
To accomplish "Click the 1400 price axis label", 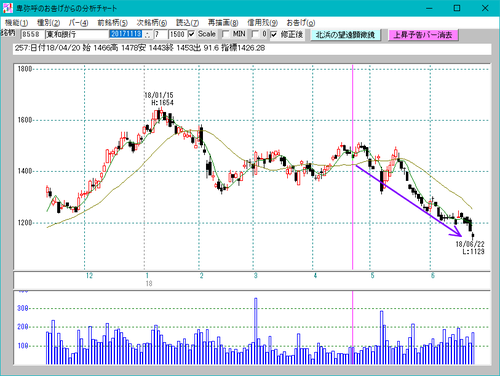I will click(25, 171).
